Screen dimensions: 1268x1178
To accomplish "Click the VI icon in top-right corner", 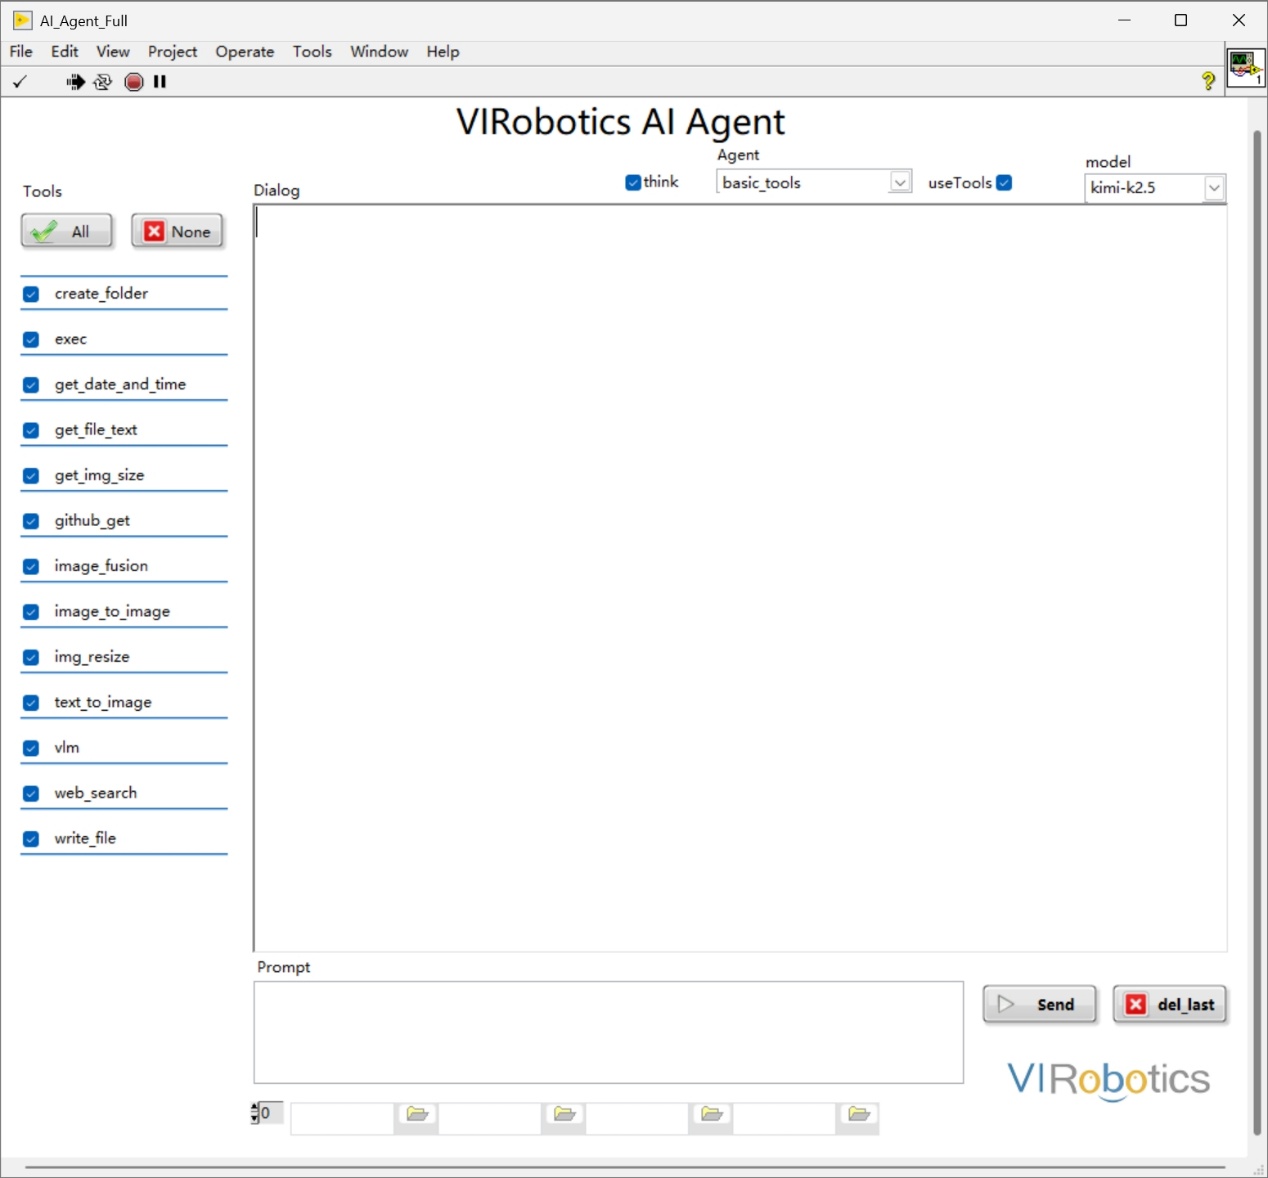I will (1245, 68).
